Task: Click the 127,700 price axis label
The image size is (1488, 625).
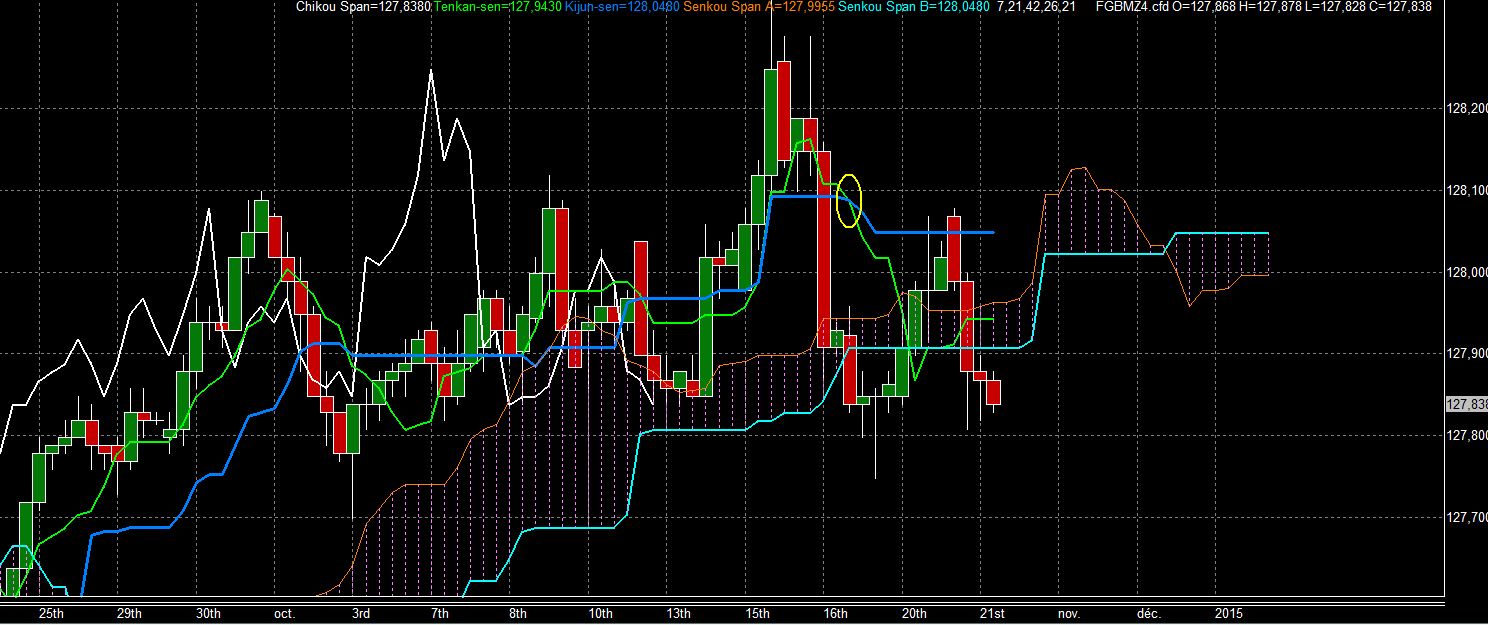Action: [x=1467, y=517]
